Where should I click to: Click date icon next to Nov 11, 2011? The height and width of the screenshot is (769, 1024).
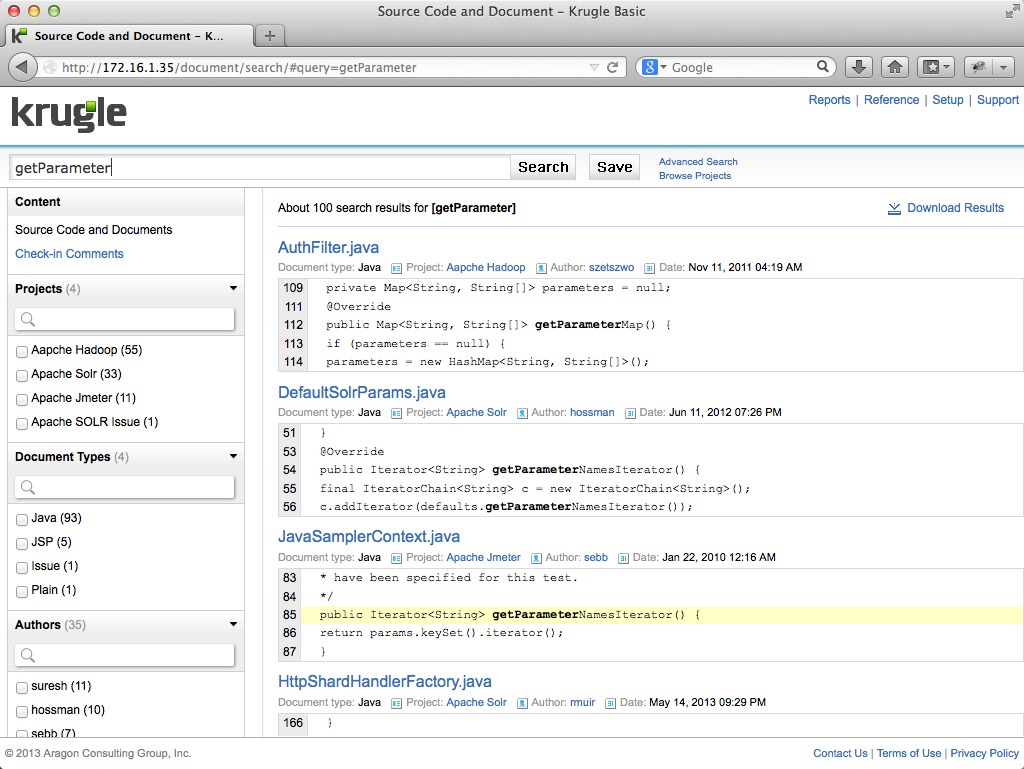(x=649, y=268)
